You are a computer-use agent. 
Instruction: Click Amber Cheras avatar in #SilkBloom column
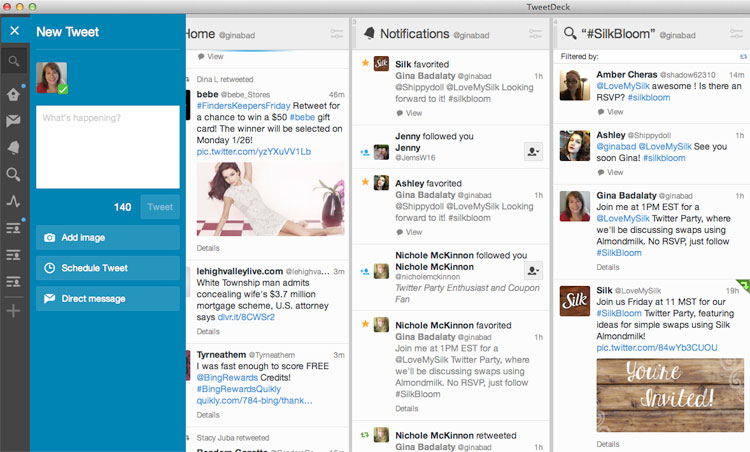point(575,85)
